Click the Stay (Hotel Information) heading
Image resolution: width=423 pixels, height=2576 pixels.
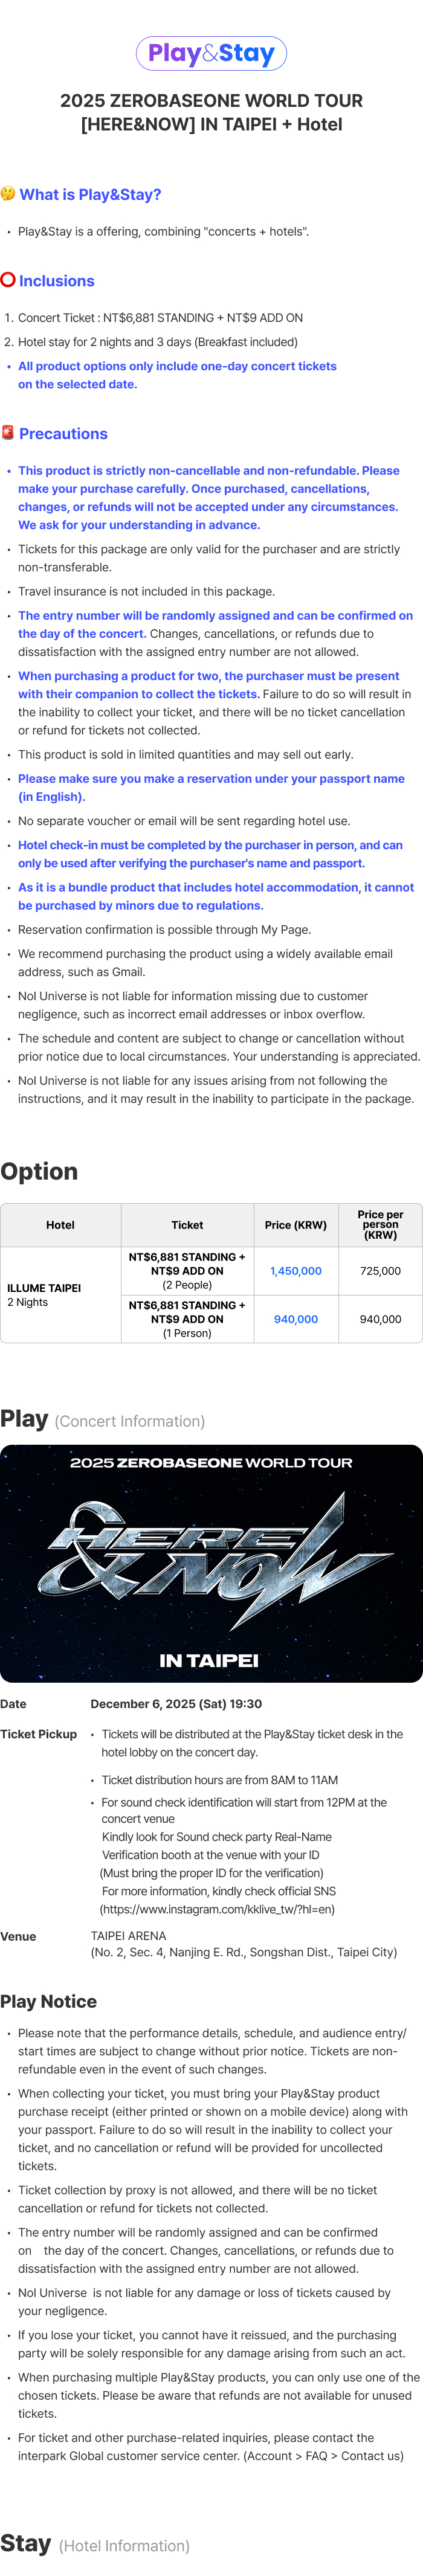95,2544
